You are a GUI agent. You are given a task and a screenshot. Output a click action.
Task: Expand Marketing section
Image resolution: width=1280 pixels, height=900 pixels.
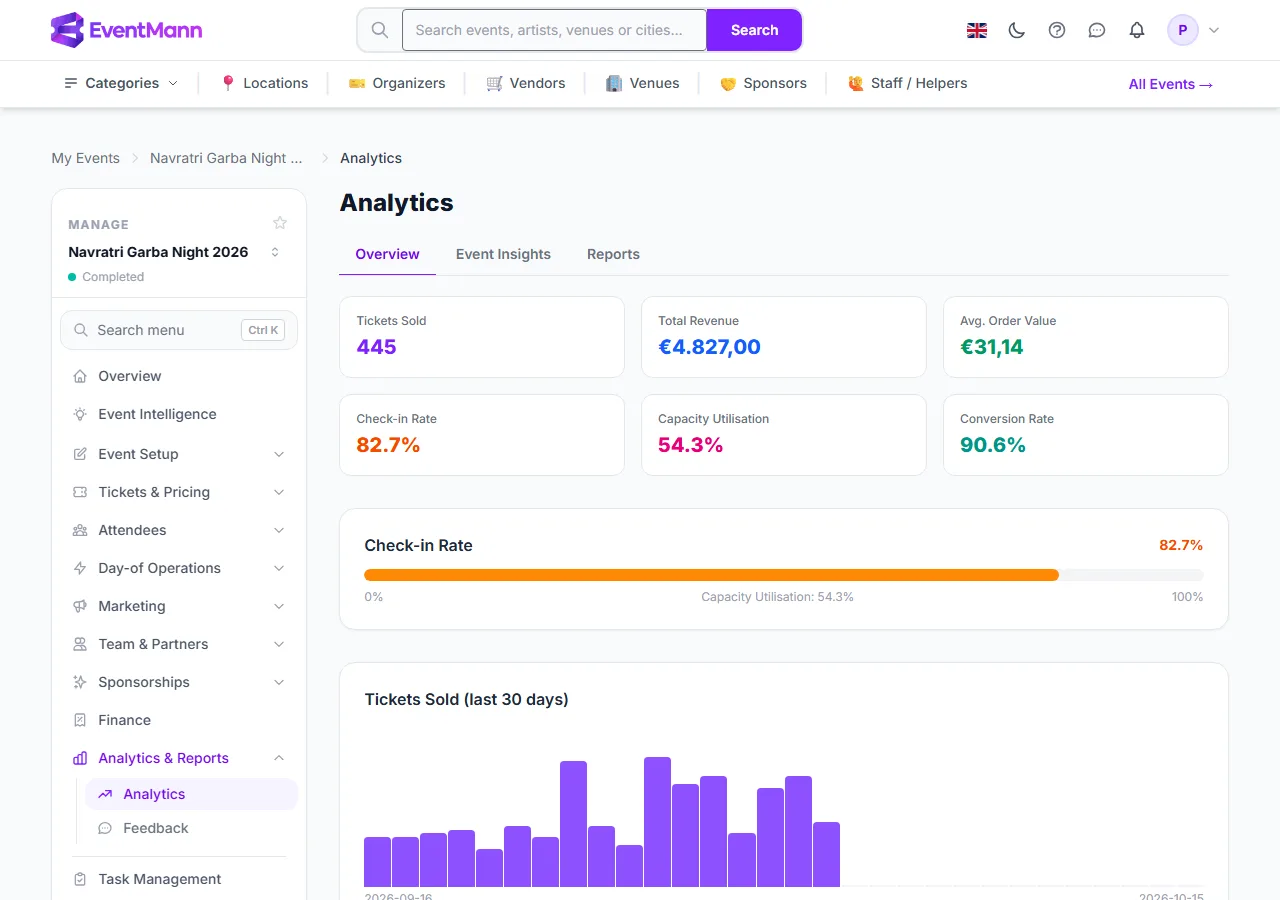tap(279, 606)
